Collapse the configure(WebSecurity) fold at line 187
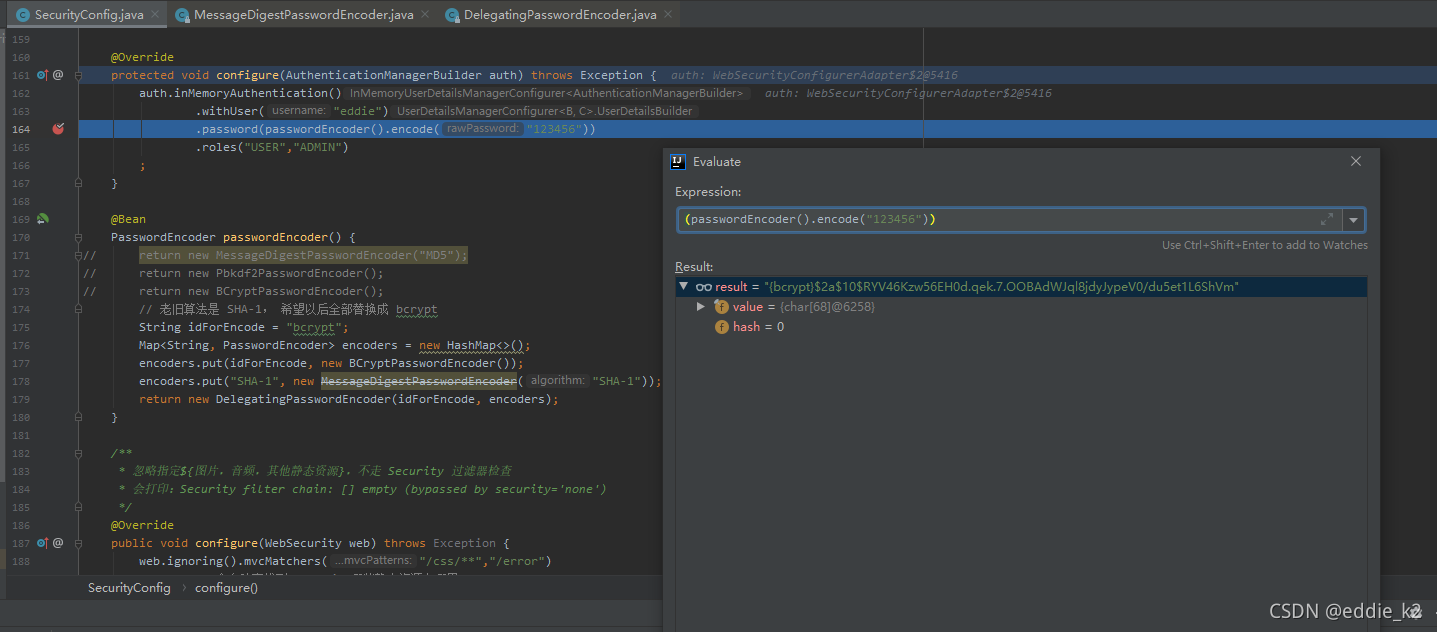This screenshot has height=632, width=1437. pos(78,543)
